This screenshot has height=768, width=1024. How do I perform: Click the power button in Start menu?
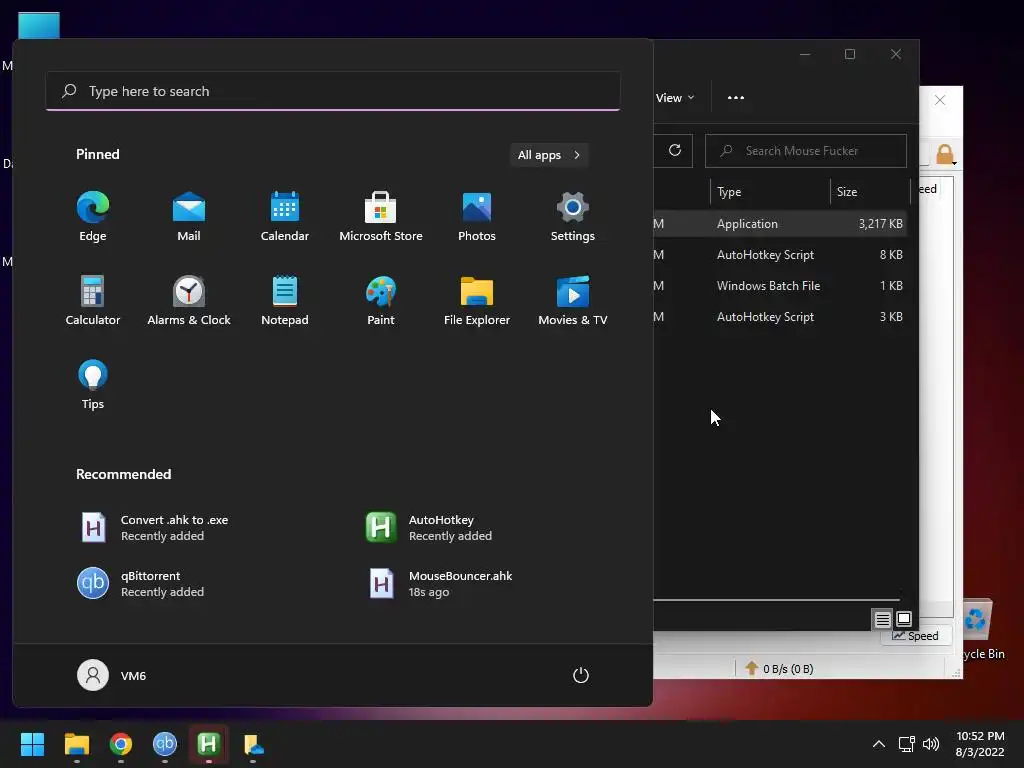[581, 675]
